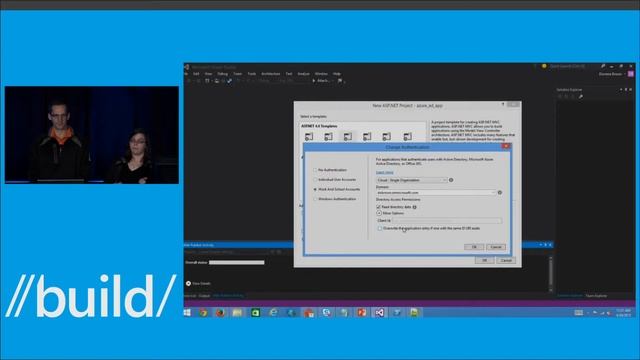Open the Windows Start button

coord(187,313)
